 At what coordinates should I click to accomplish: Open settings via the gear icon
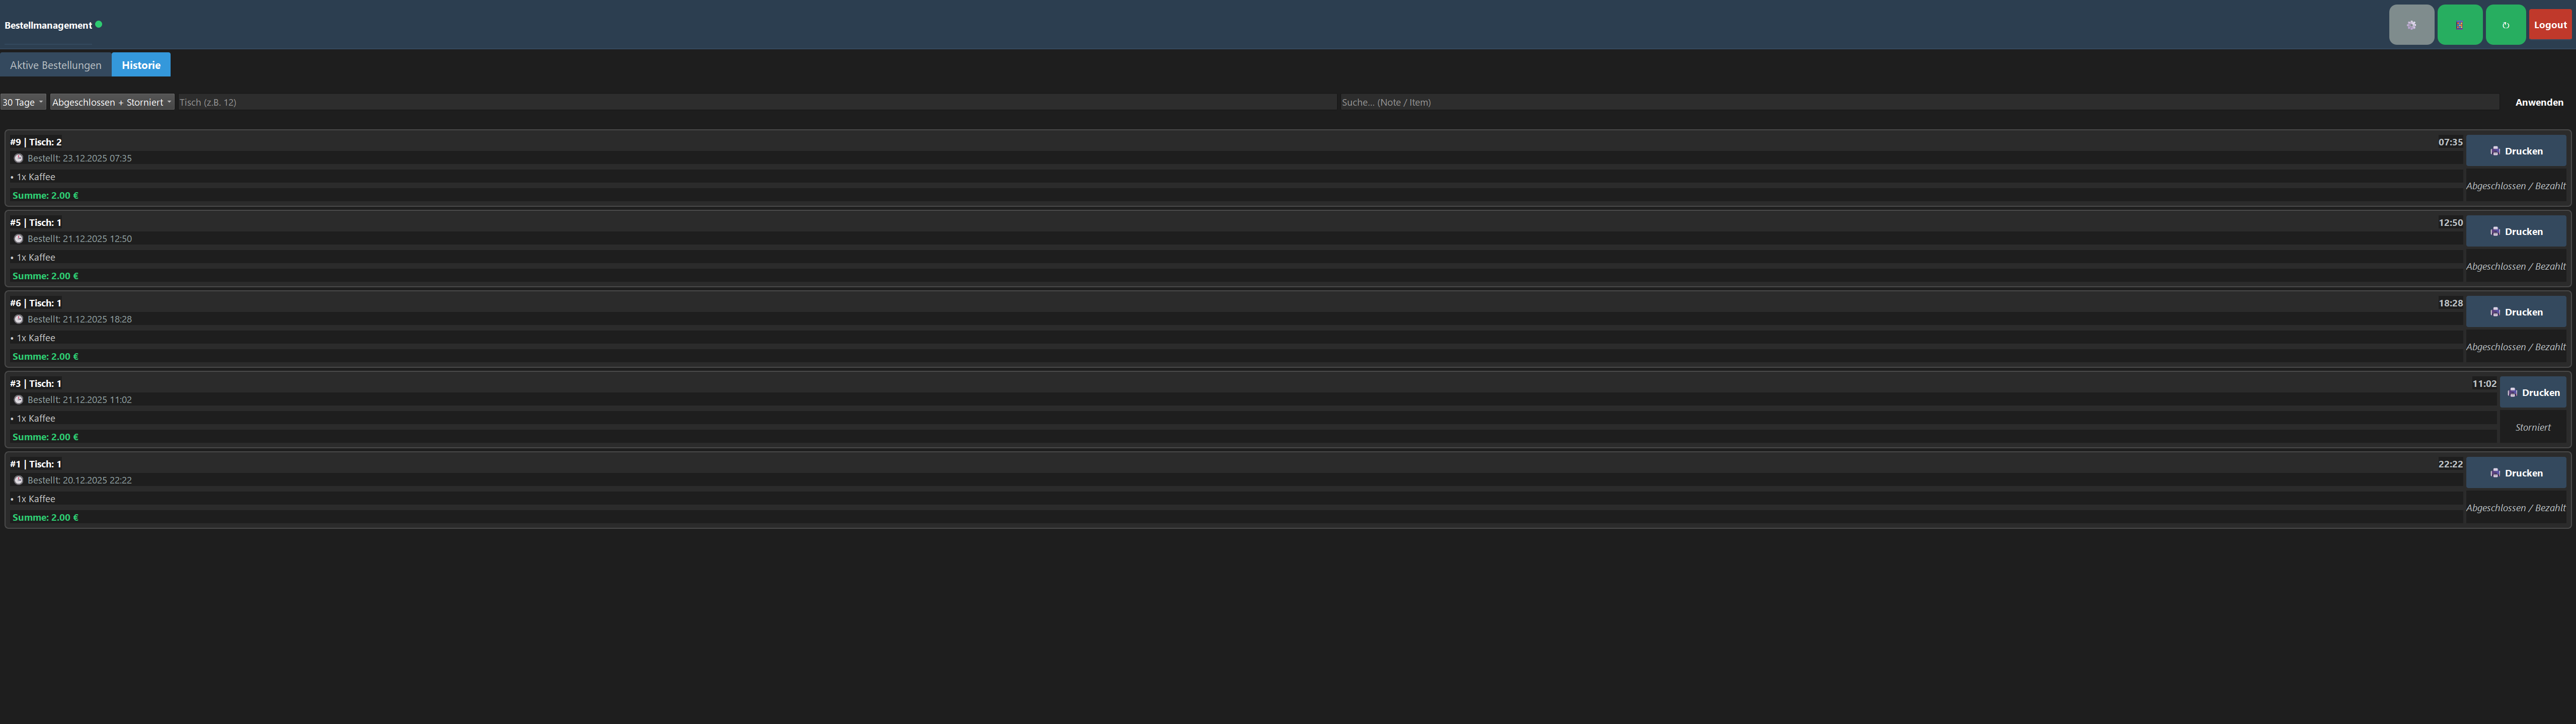(2411, 25)
